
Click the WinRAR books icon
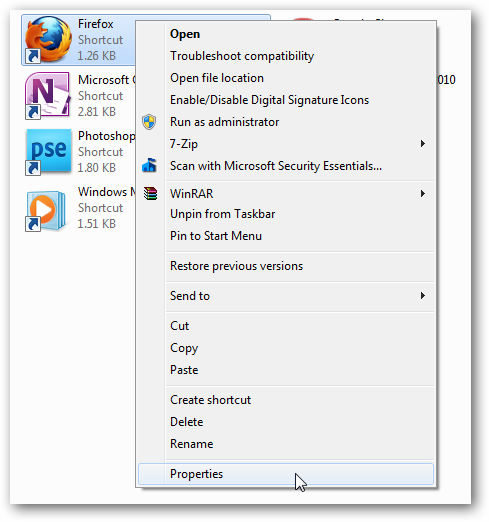150,193
